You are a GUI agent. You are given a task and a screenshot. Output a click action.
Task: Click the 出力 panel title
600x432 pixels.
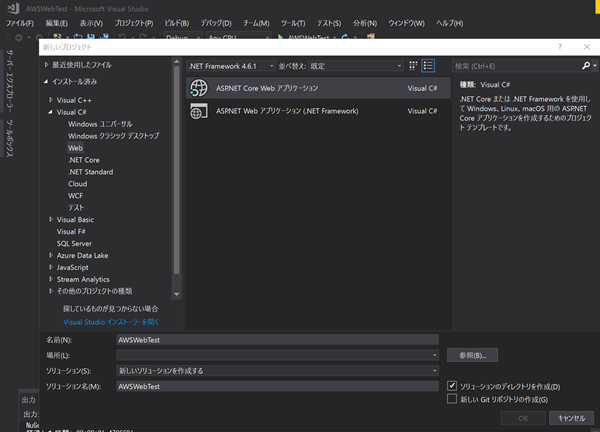pos(29,400)
